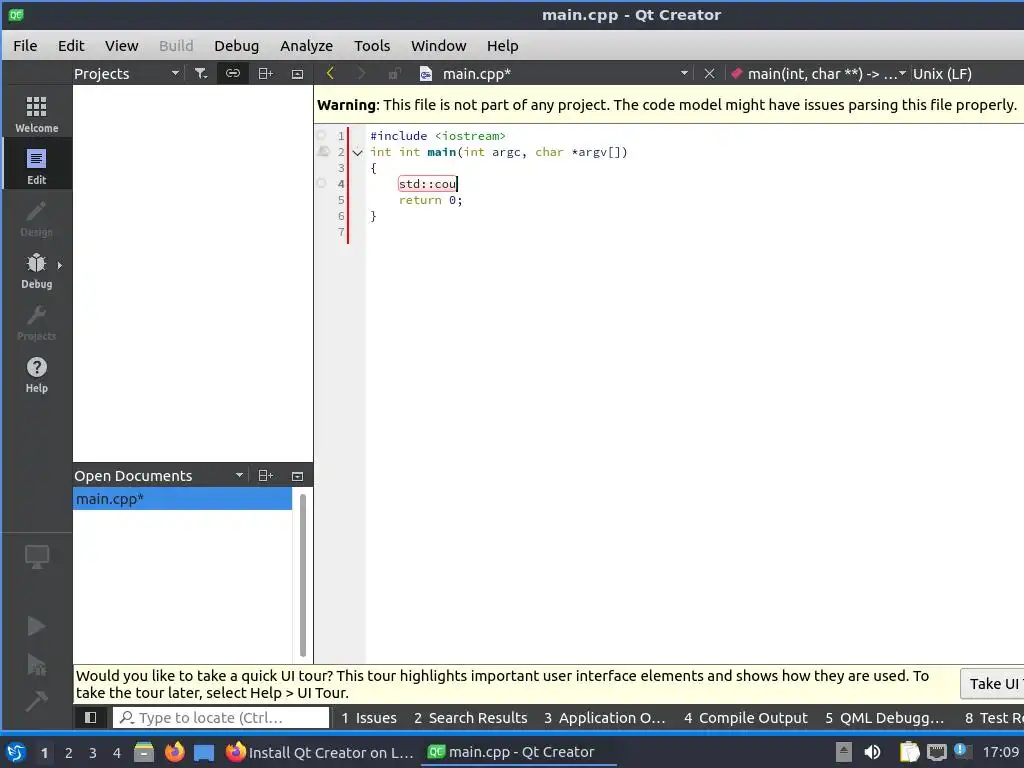The height and width of the screenshot is (768, 1024).
Task: Click the line 4 breakpoint marker
Action: 321,184
